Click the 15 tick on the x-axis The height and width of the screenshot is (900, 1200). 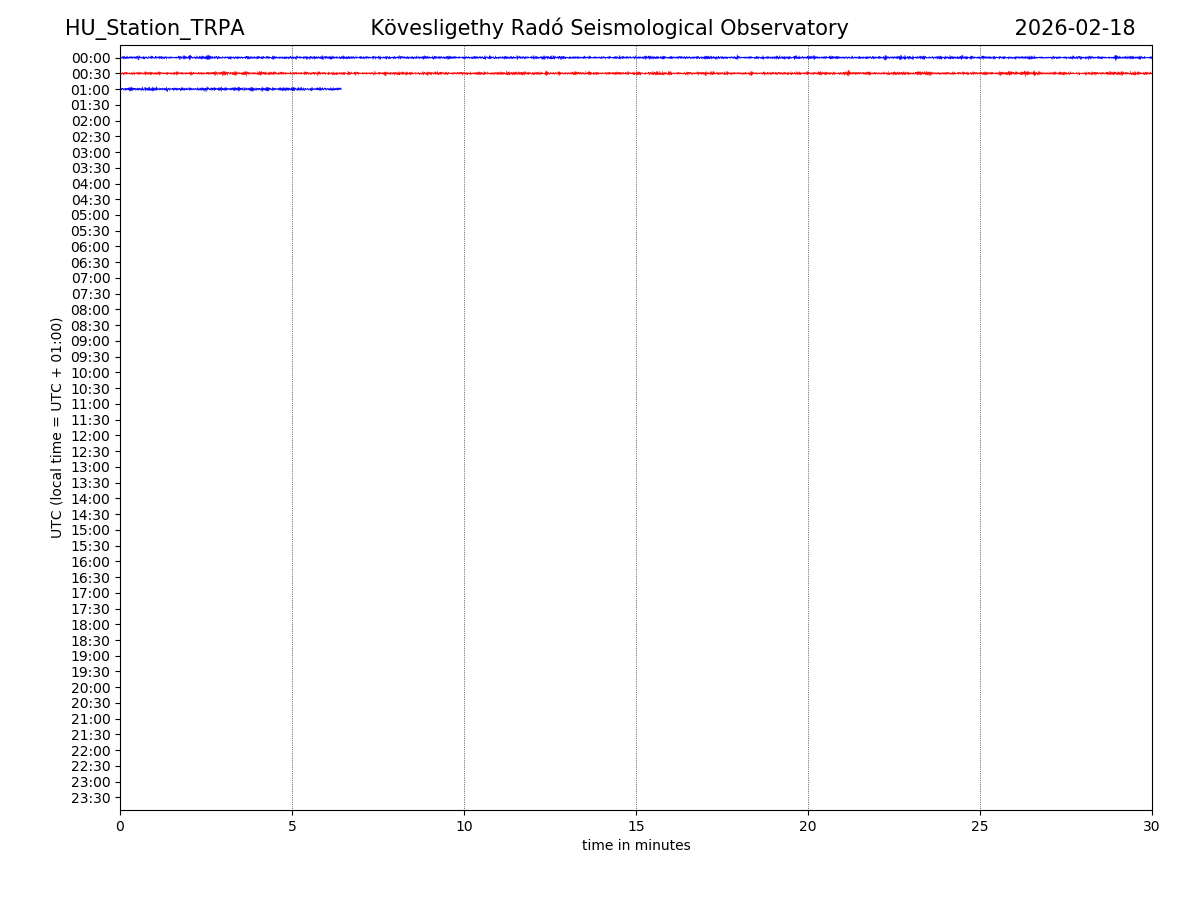coord(636,827)
